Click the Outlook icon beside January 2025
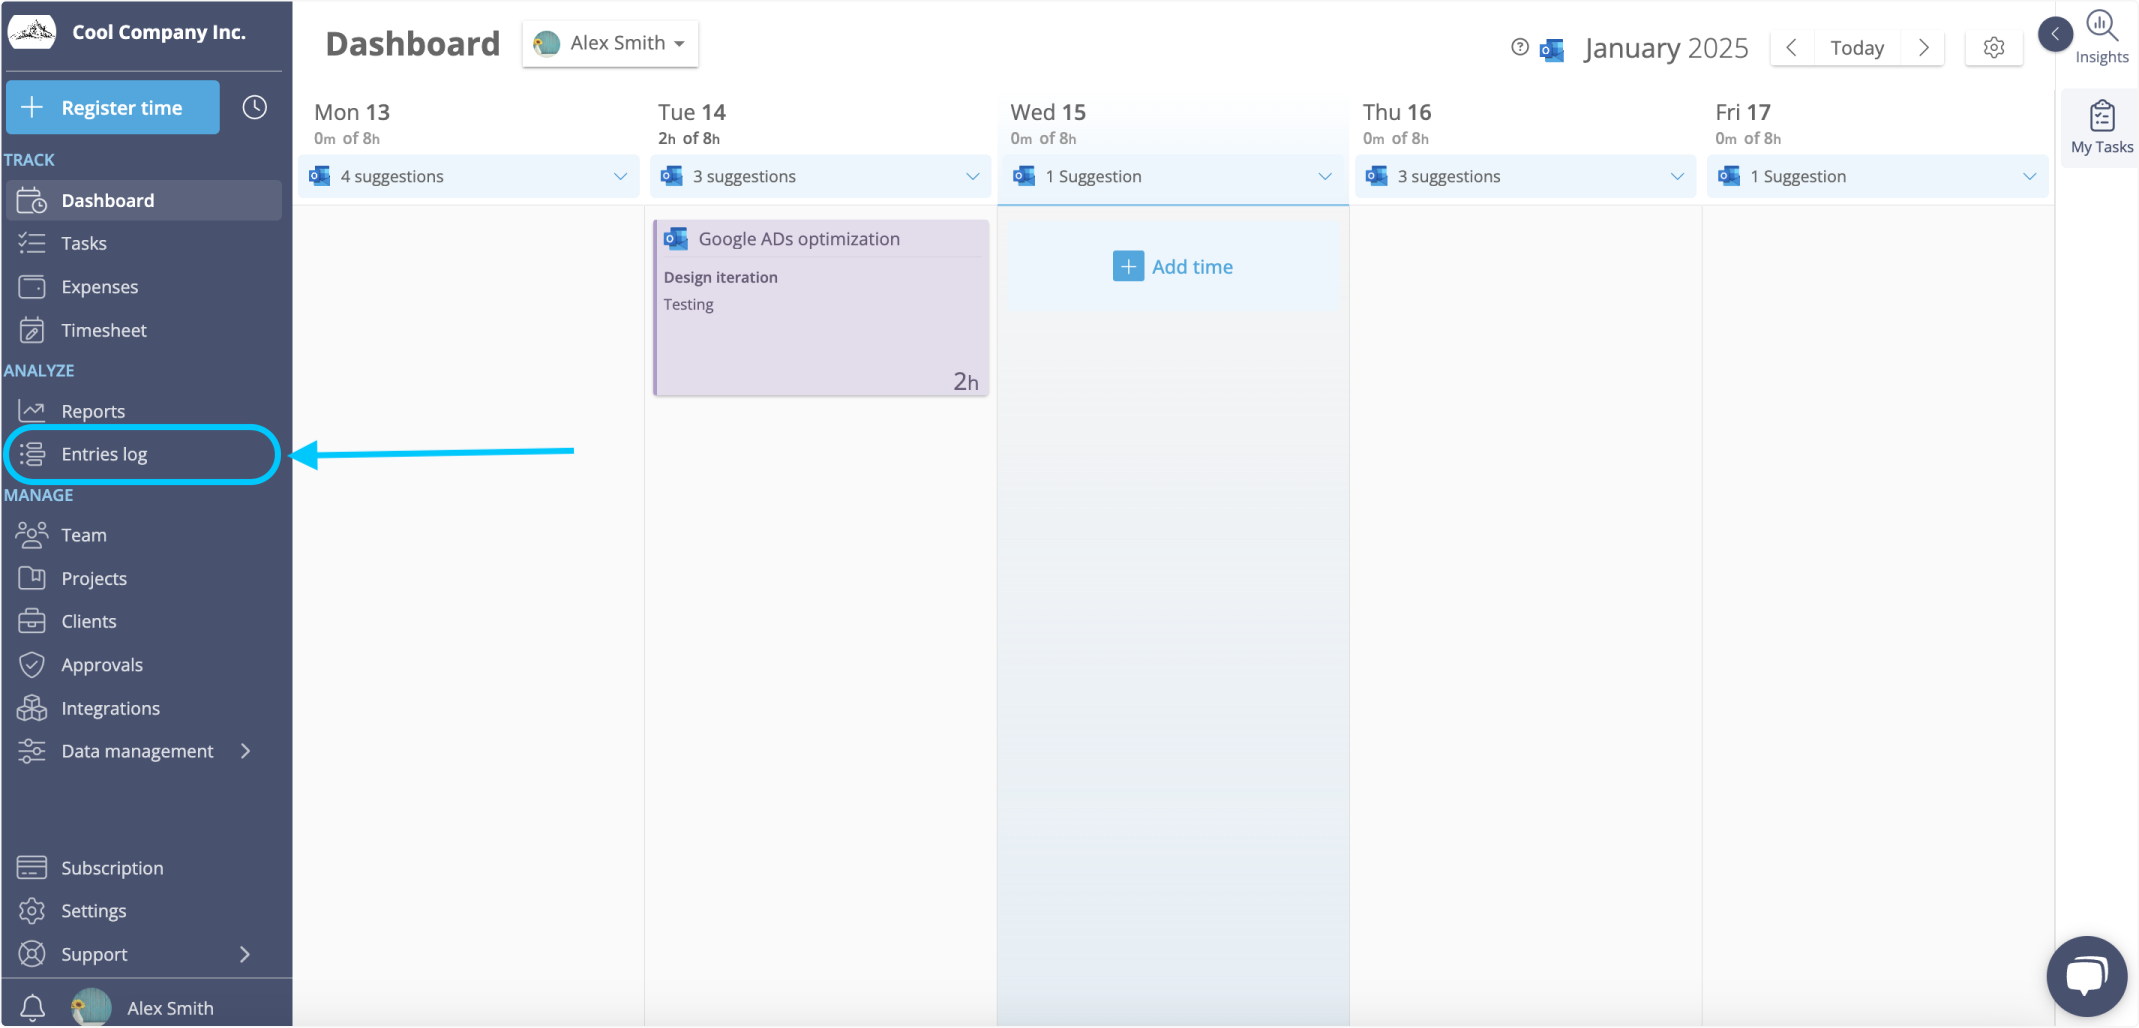Image resolution: width=2139 pixels, height=1028 pixels. tap(1552, 49)
